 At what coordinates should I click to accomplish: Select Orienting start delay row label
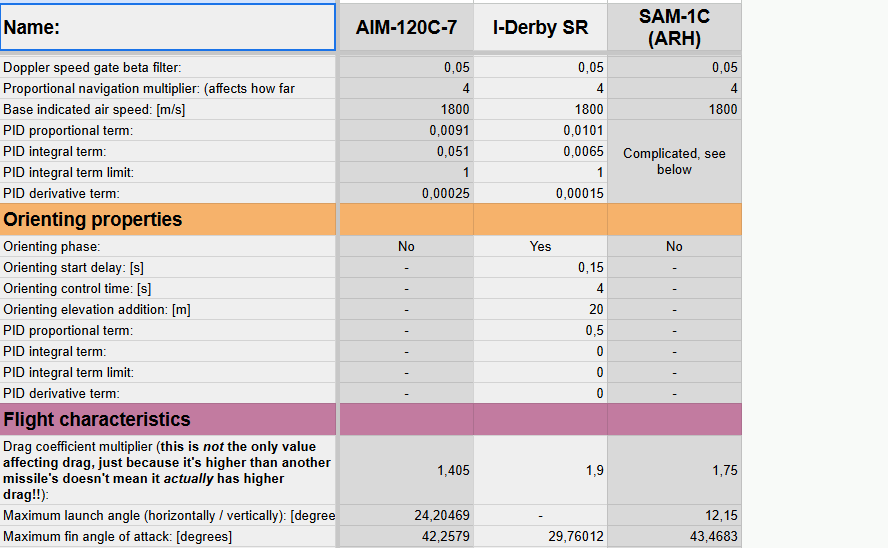(168, 267)
